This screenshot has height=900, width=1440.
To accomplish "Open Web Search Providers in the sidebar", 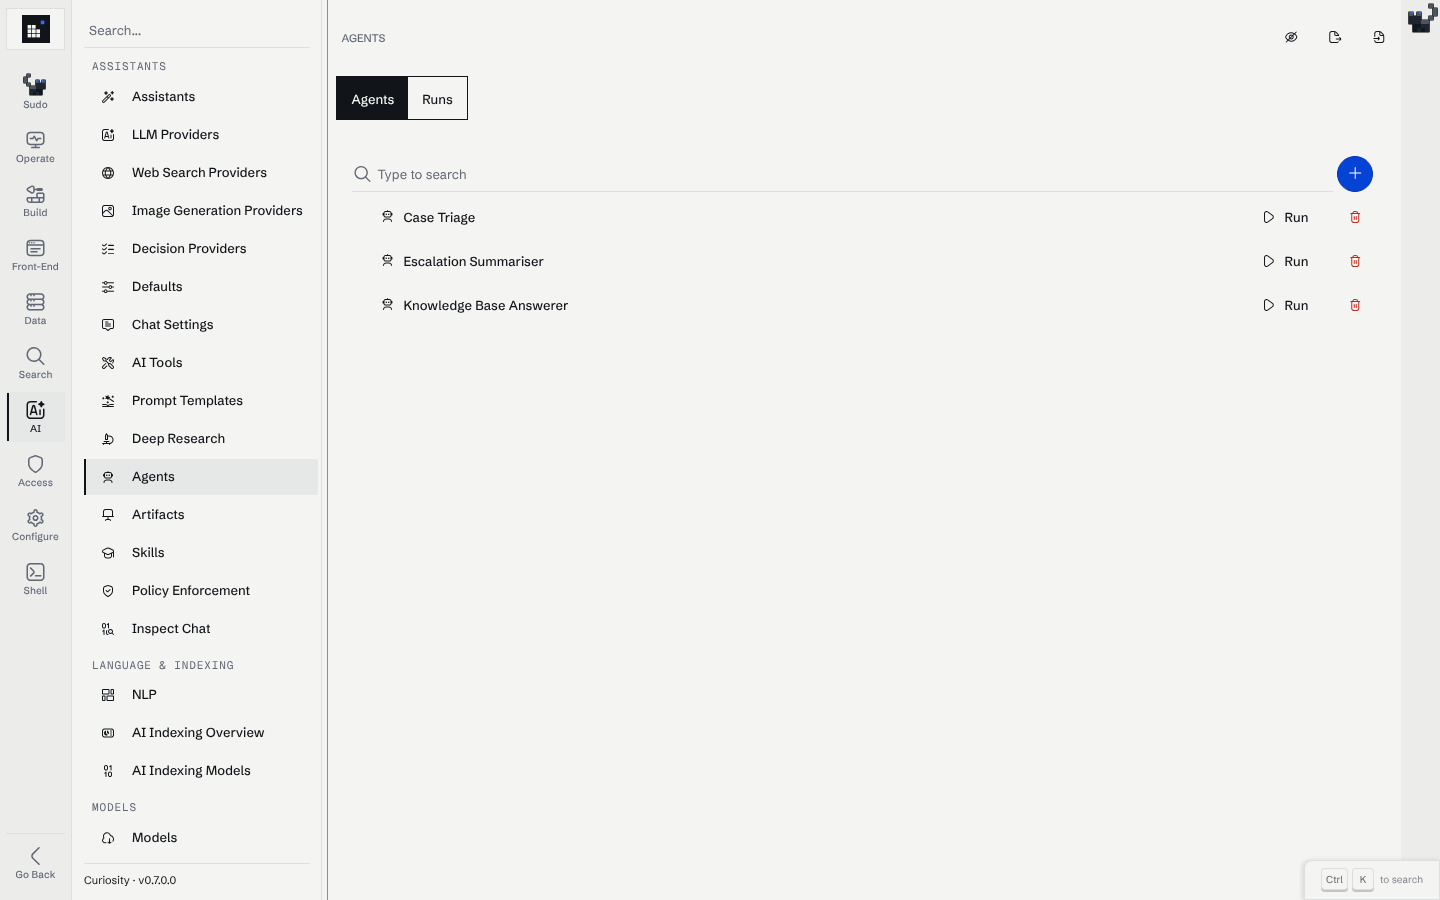I will click(201, 173).
